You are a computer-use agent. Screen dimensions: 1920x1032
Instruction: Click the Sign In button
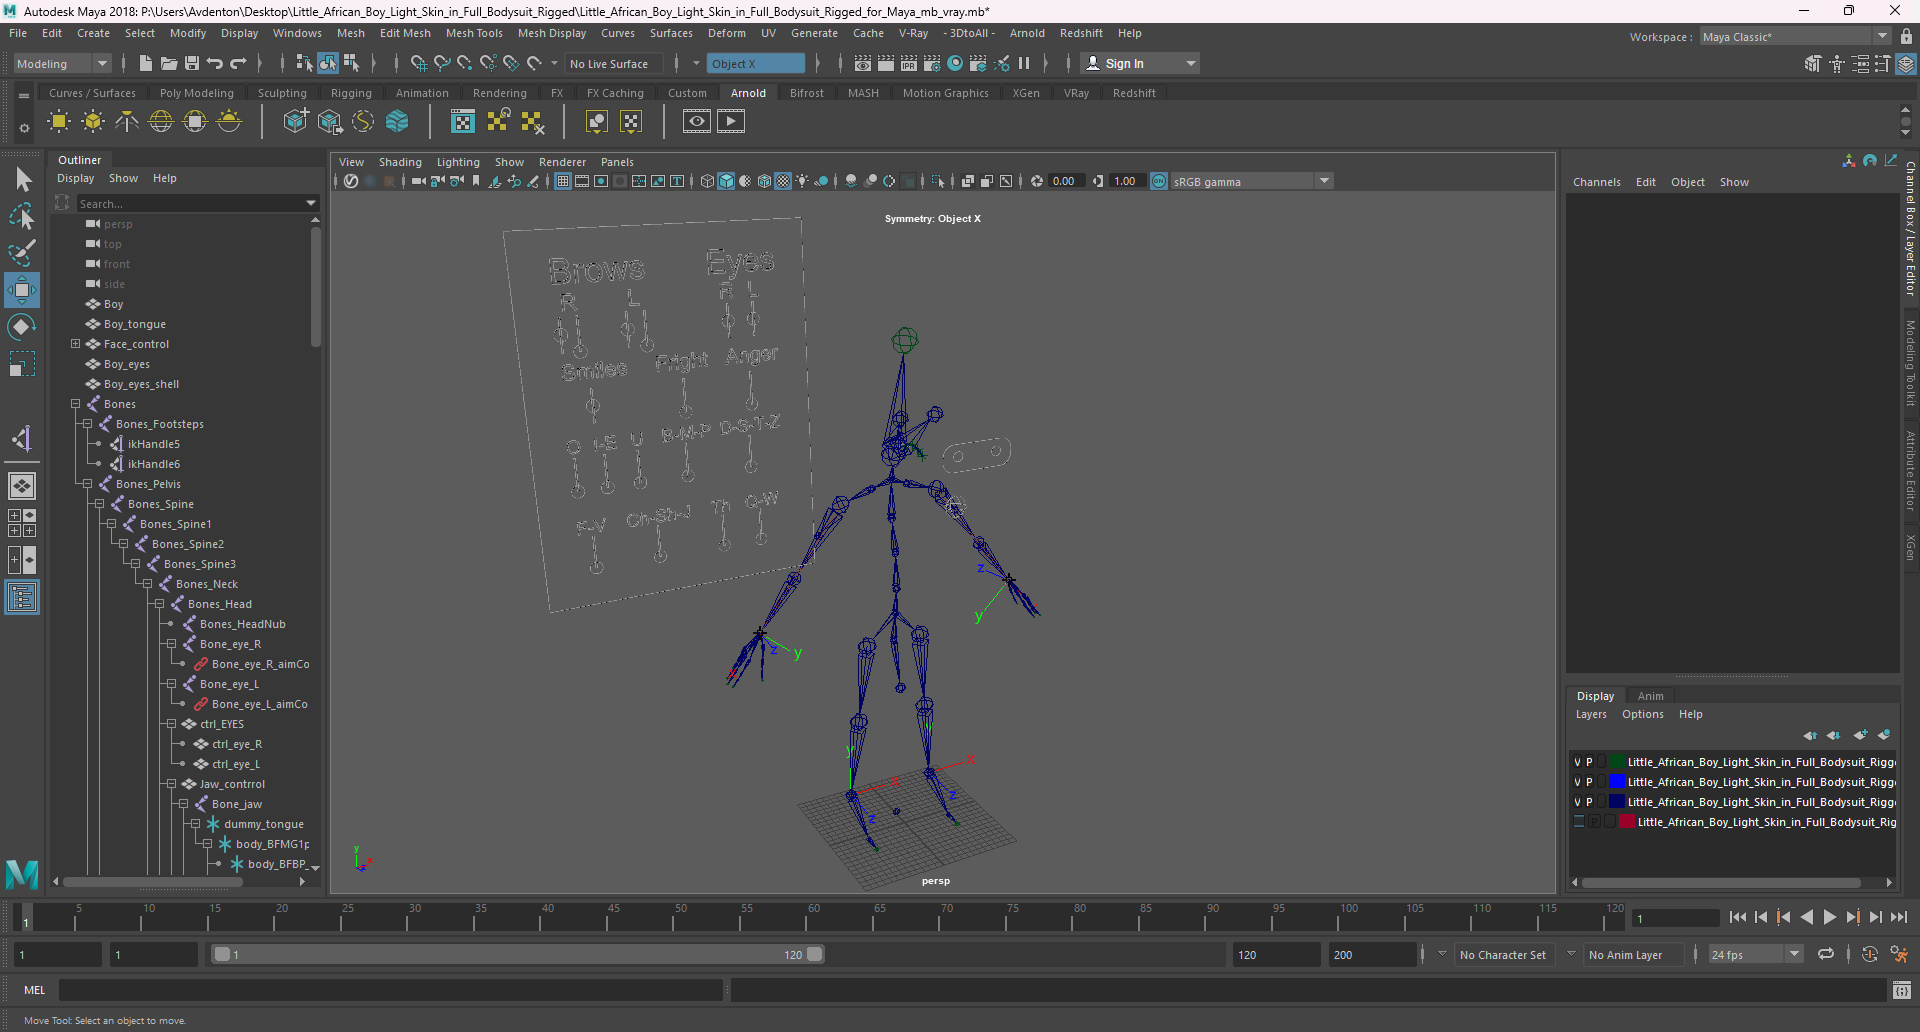[1139, 63]
